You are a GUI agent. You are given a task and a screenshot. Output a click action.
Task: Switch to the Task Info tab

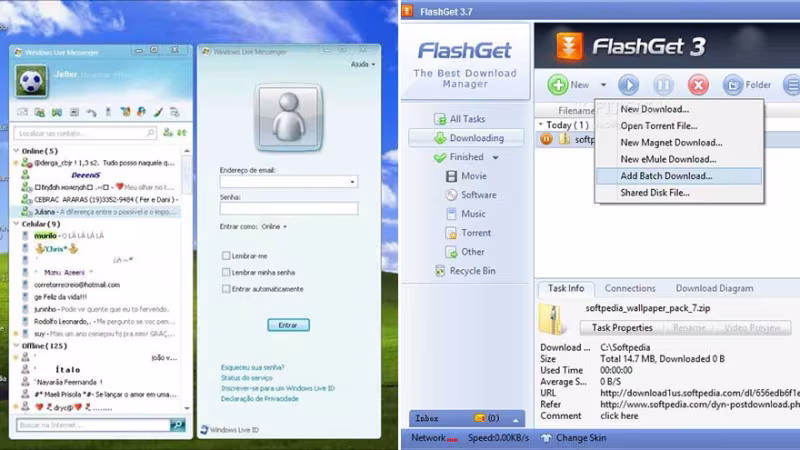(x=566, y=288)
